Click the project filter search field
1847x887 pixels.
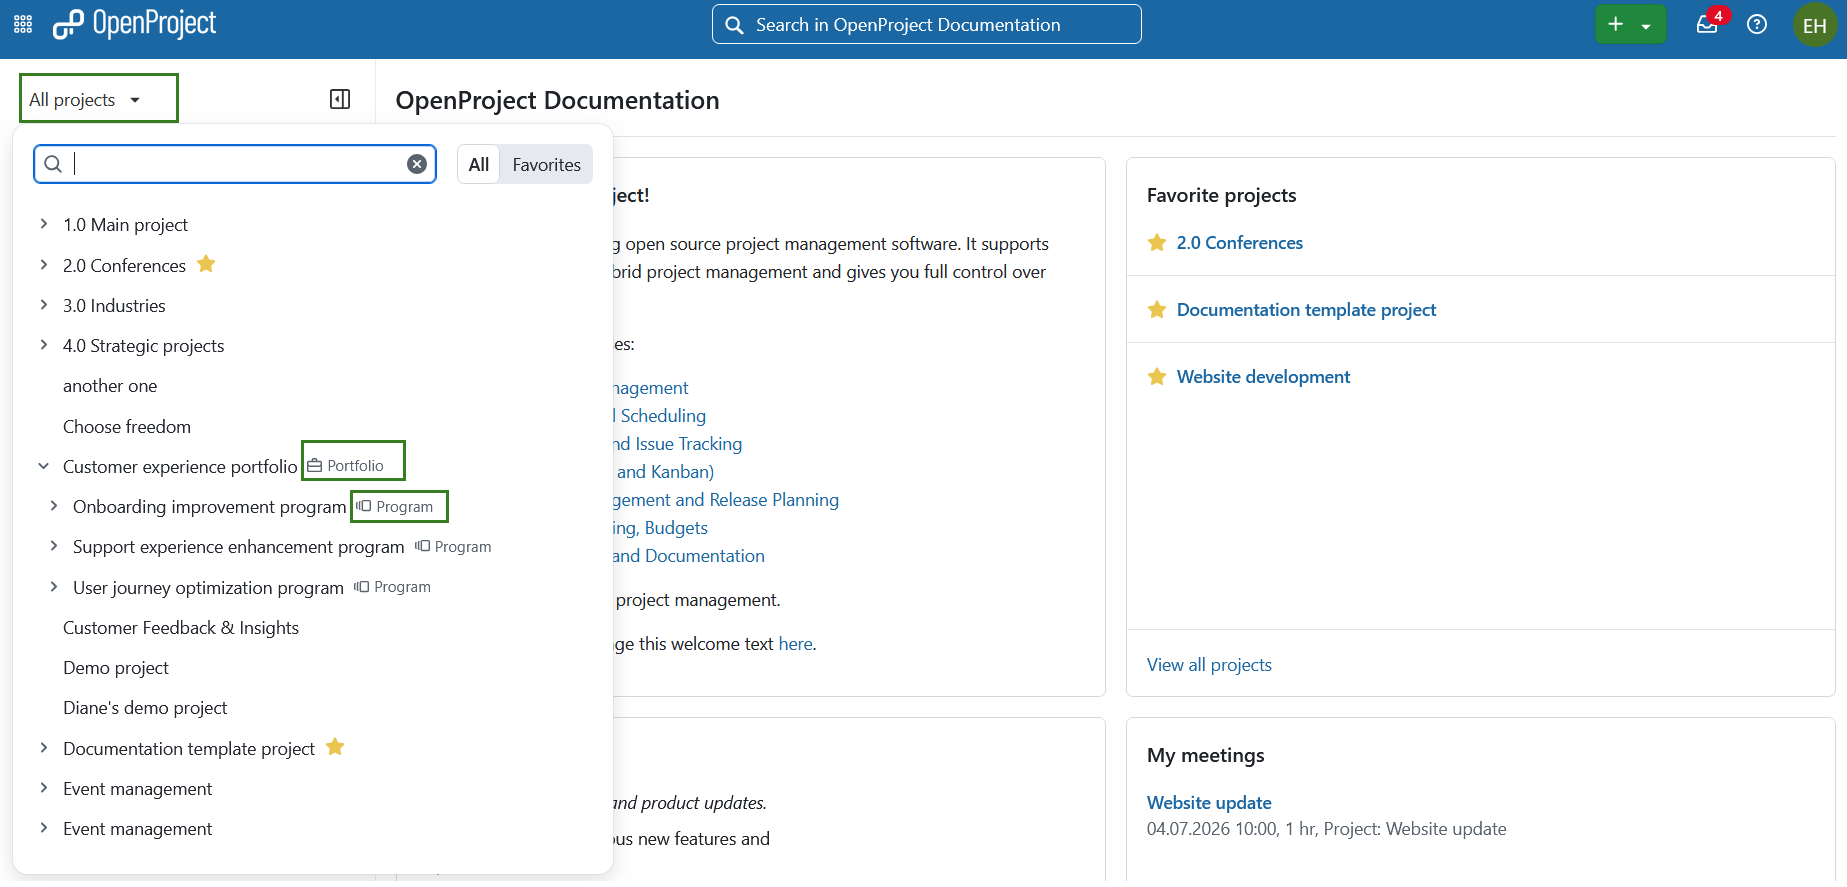[235, 164]
